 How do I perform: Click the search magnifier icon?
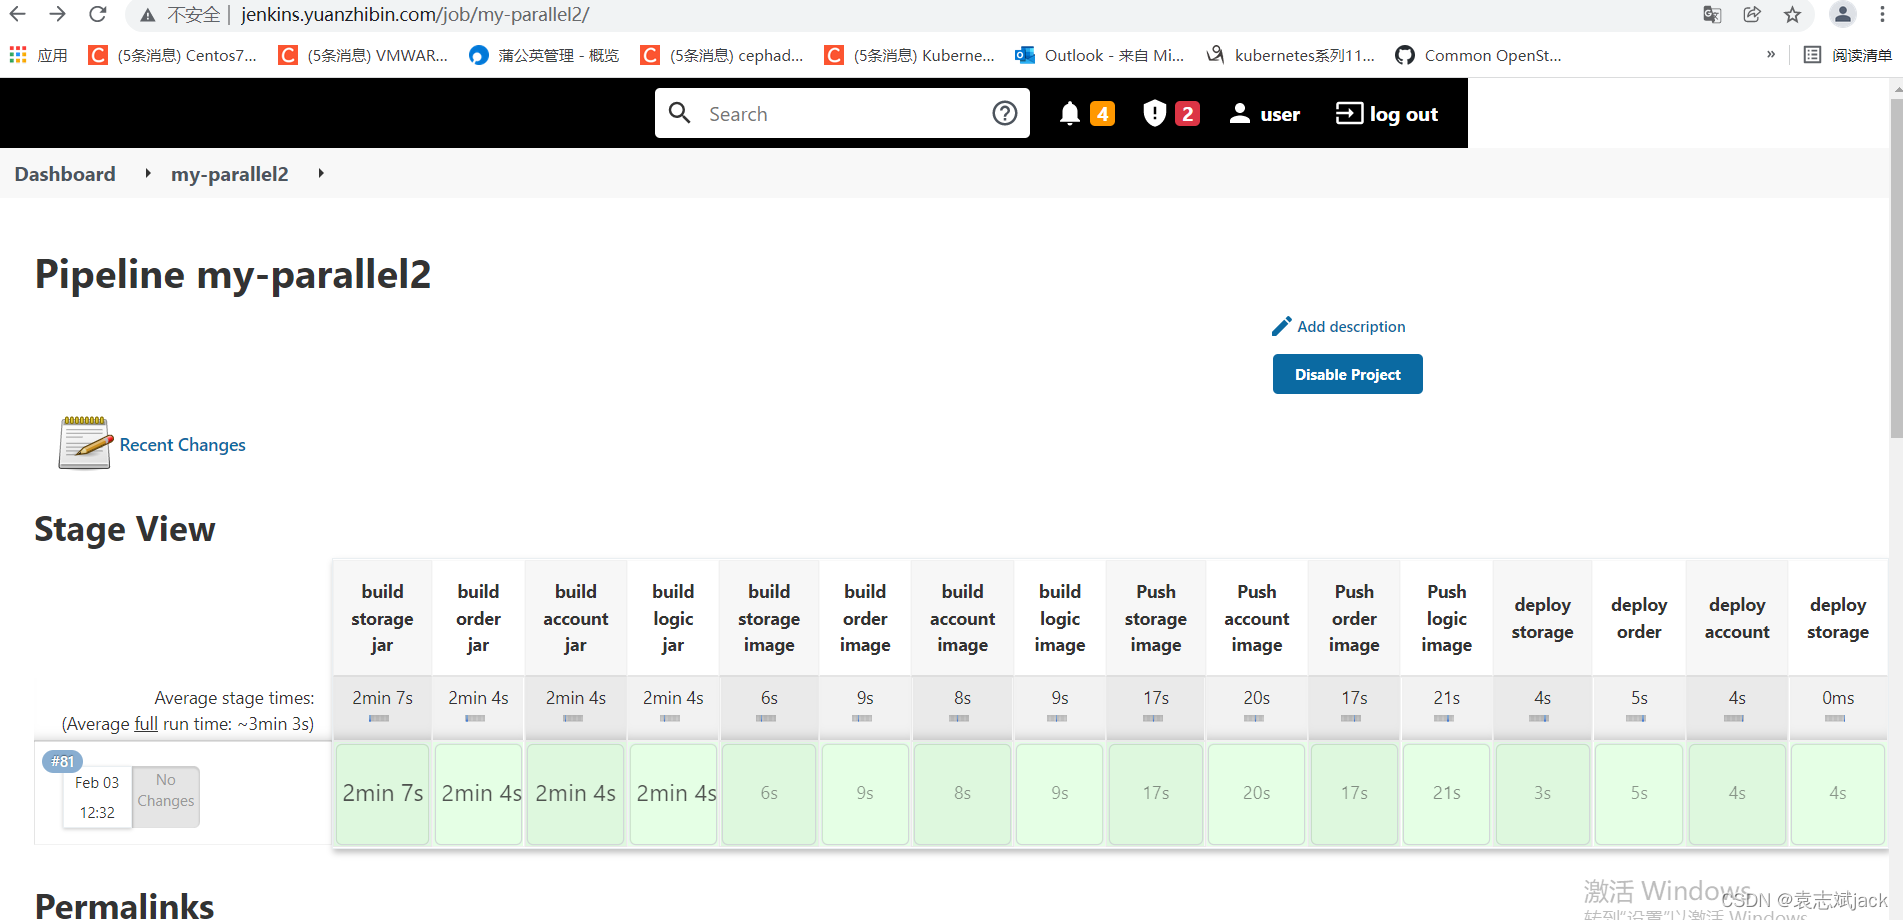click(680, 113)
